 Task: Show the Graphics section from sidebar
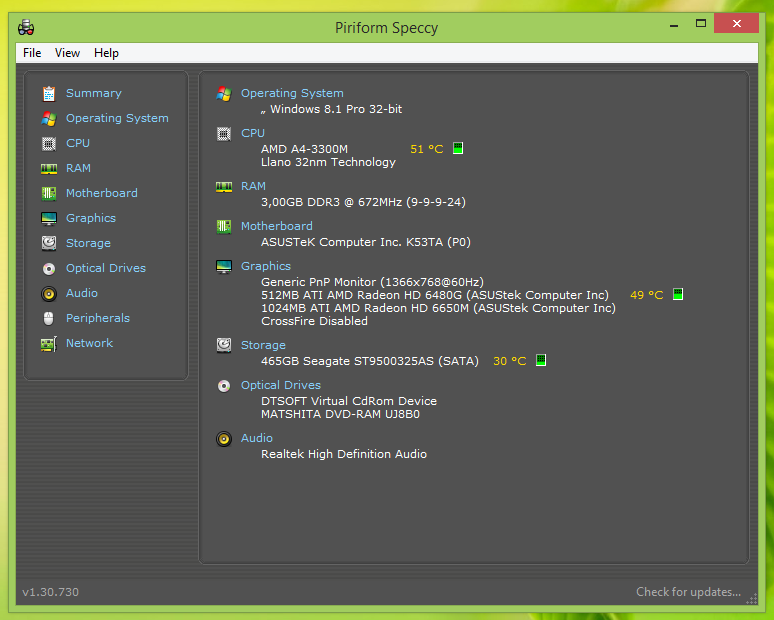pos(91,218)
